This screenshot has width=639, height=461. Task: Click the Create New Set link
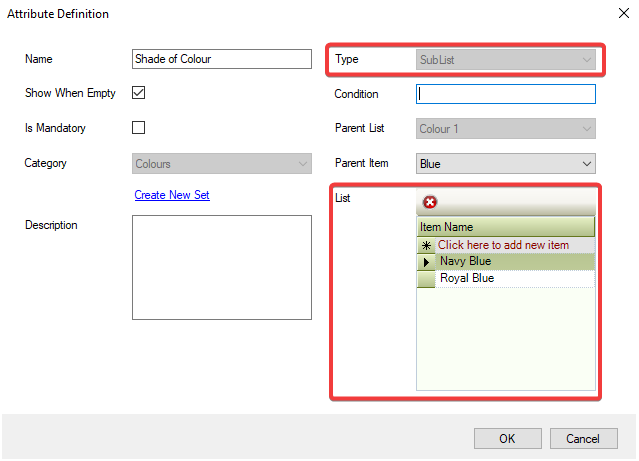172,195
